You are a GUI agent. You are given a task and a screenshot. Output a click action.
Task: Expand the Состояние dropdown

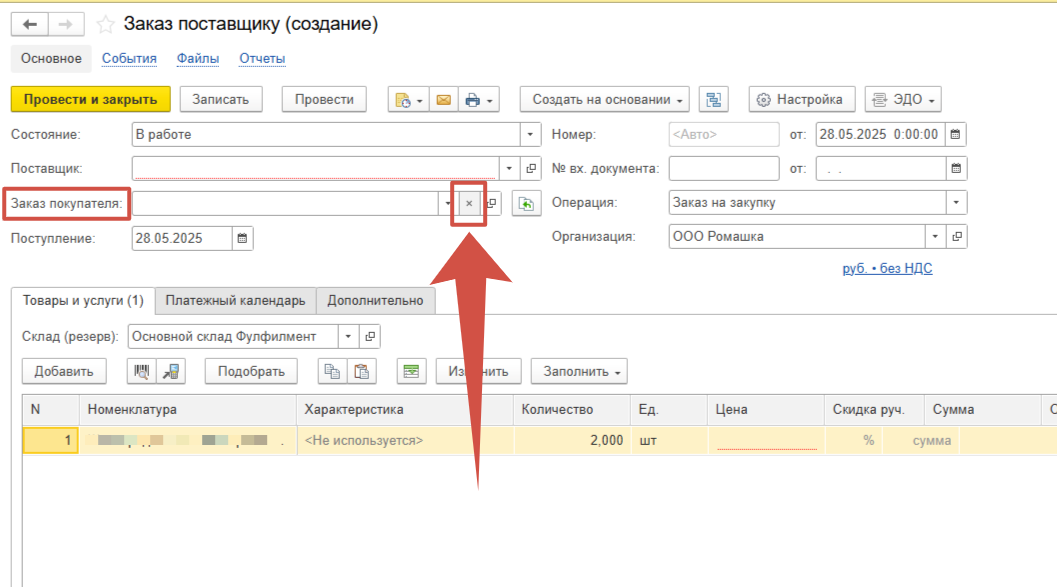529,134
